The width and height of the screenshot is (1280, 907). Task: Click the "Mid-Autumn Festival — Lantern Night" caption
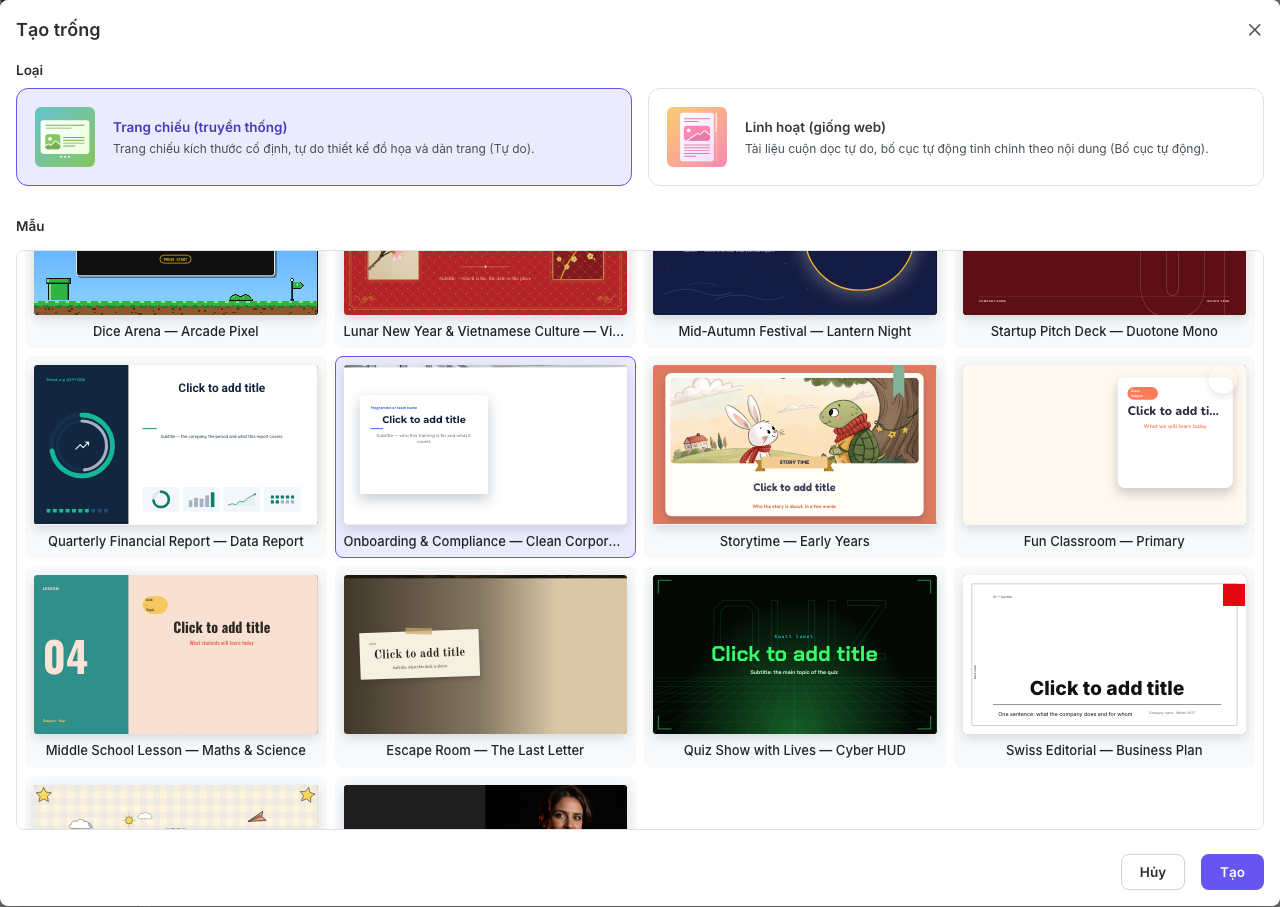tap(795, 331)
